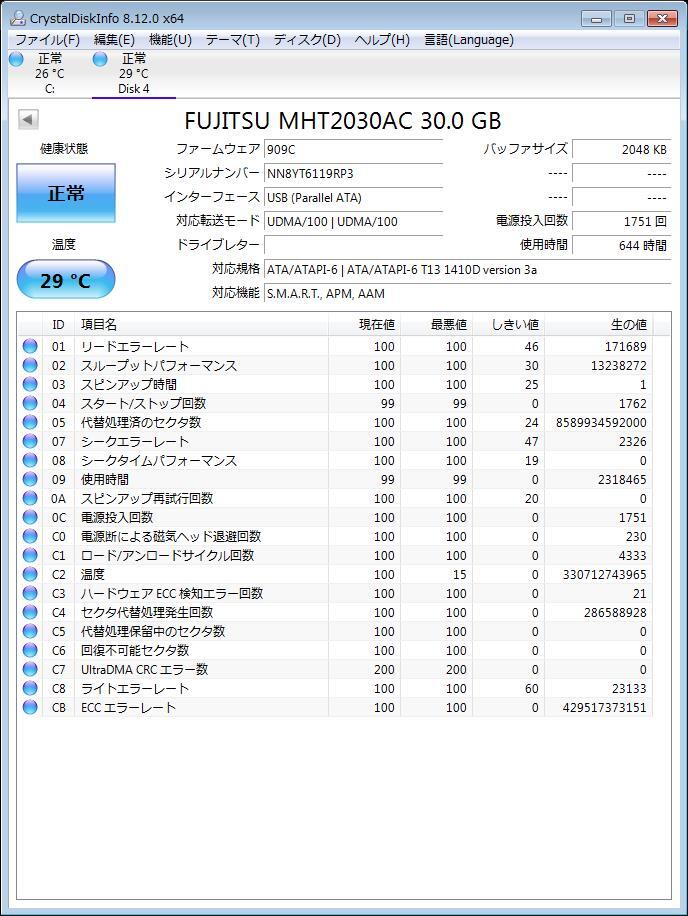The width and height of the screenshot is (688, 916).
Task: Switch to the C: disk tab
Action: coord(50,74)
